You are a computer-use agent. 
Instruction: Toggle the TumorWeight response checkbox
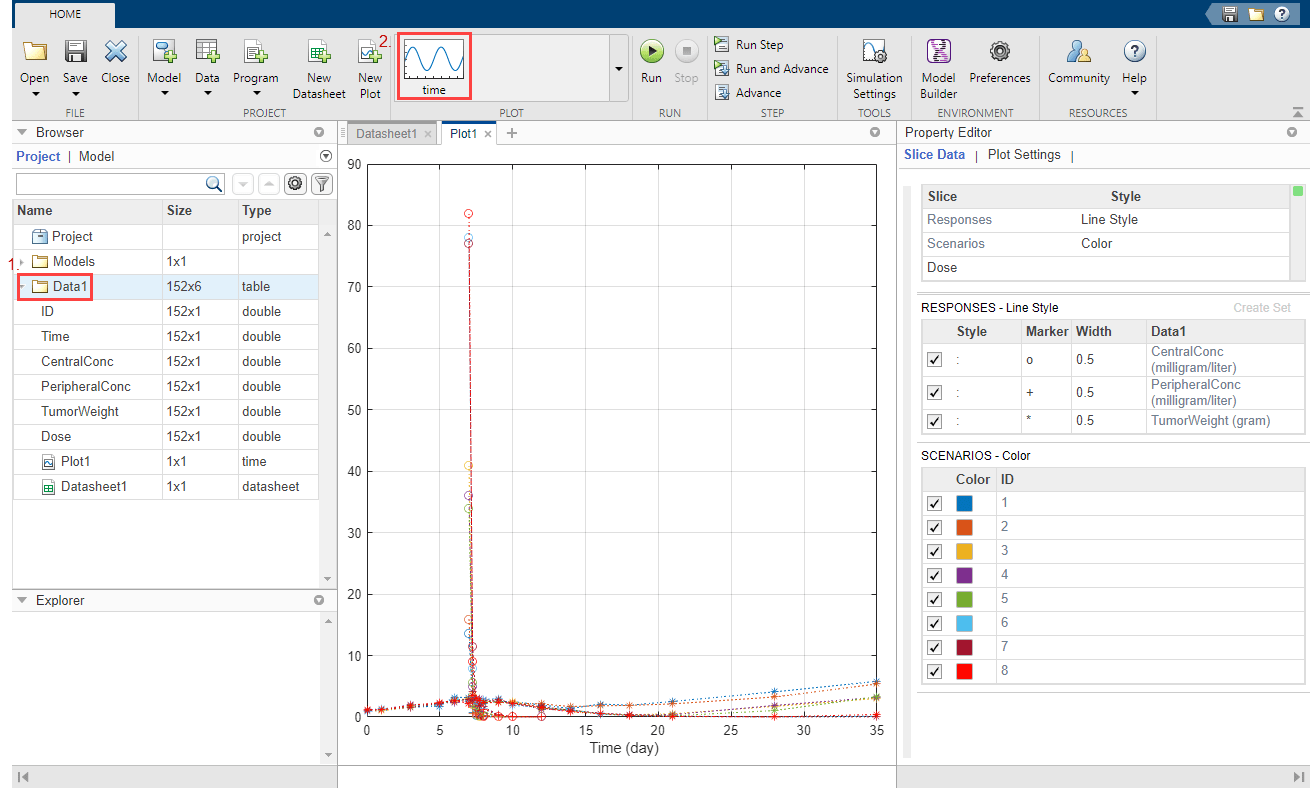tap(934, 421)
